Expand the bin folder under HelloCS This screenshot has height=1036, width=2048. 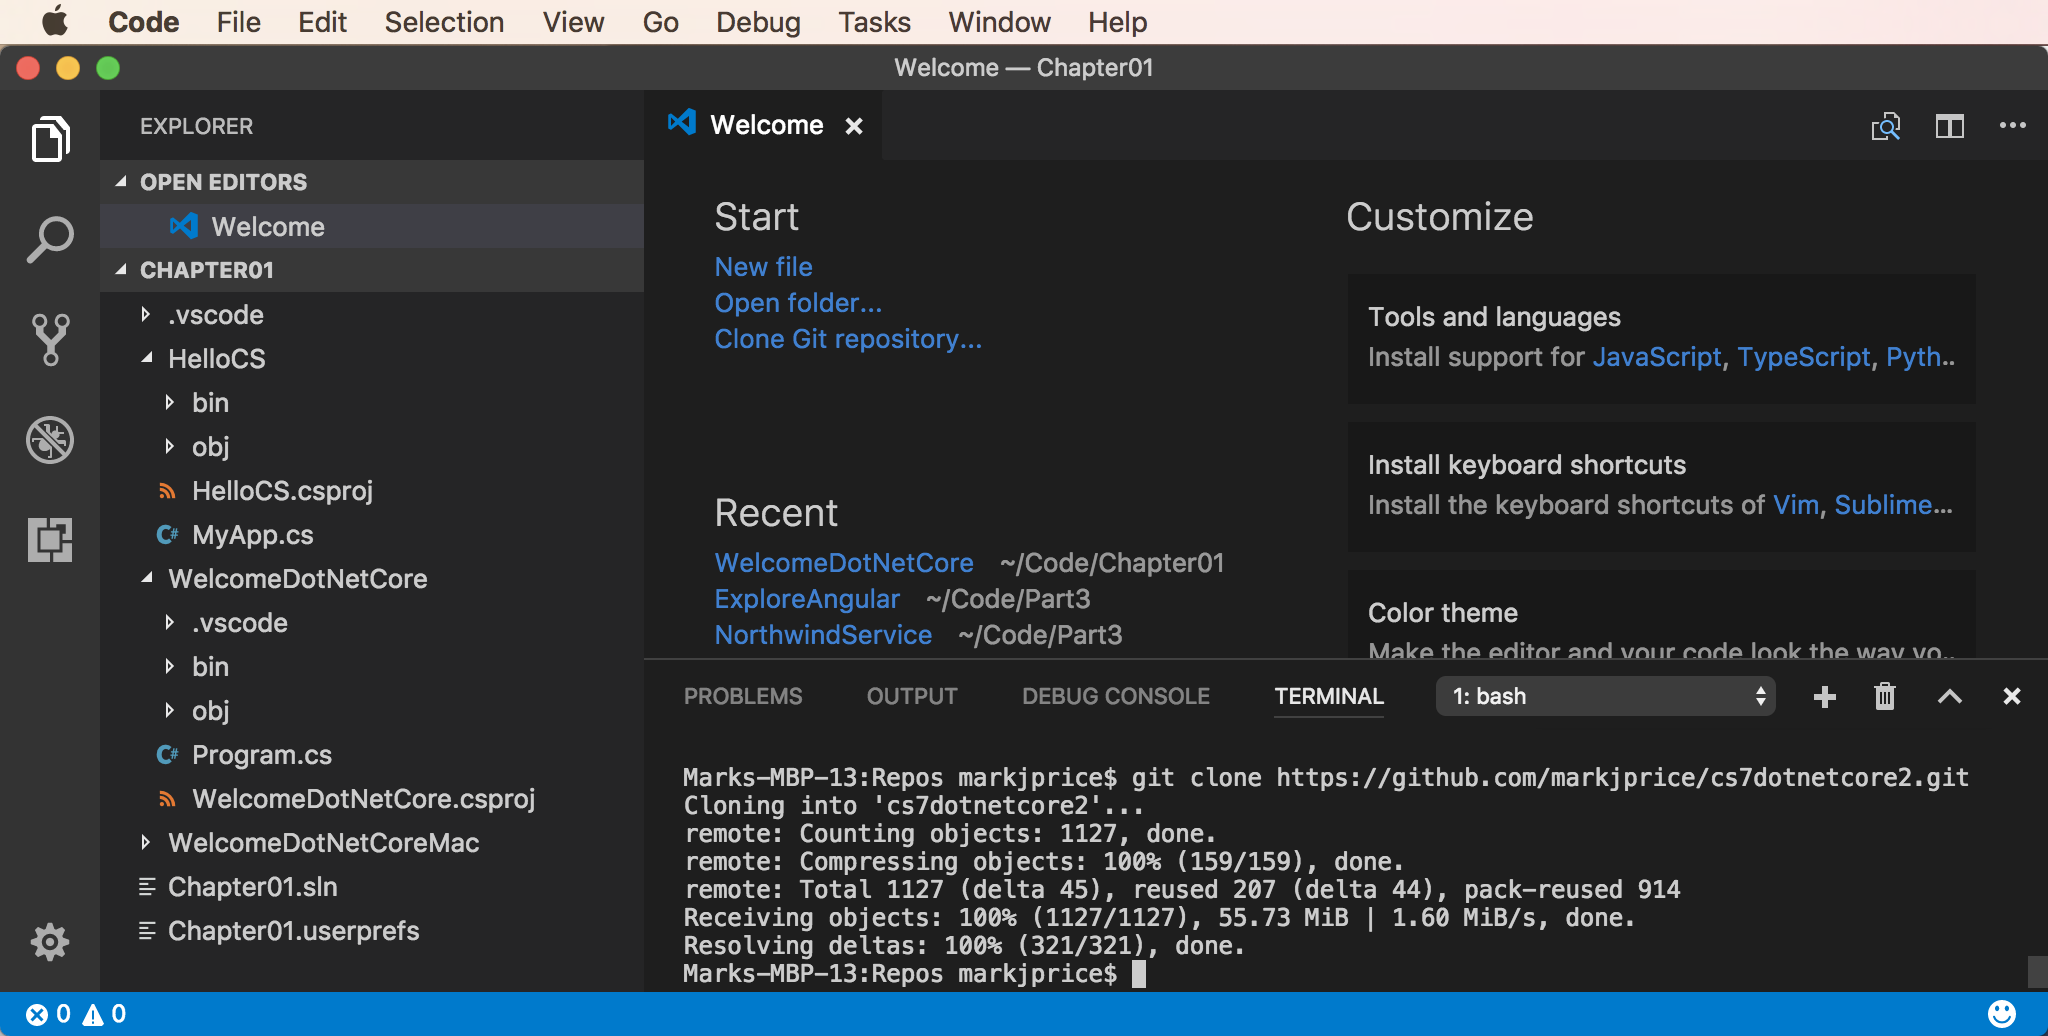(x=169, y=402)
